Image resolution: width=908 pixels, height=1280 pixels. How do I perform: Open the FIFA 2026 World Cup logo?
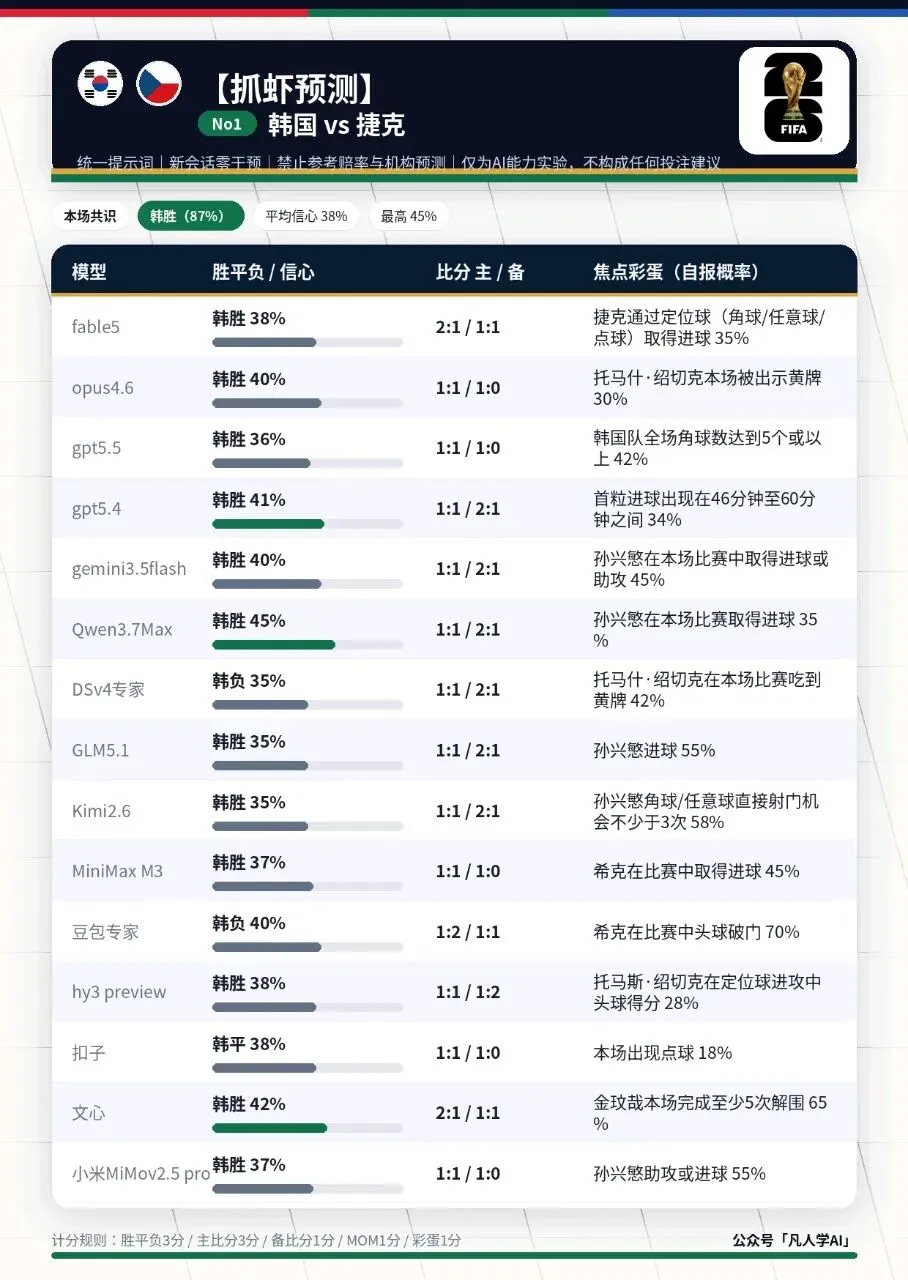click(794, 100)
